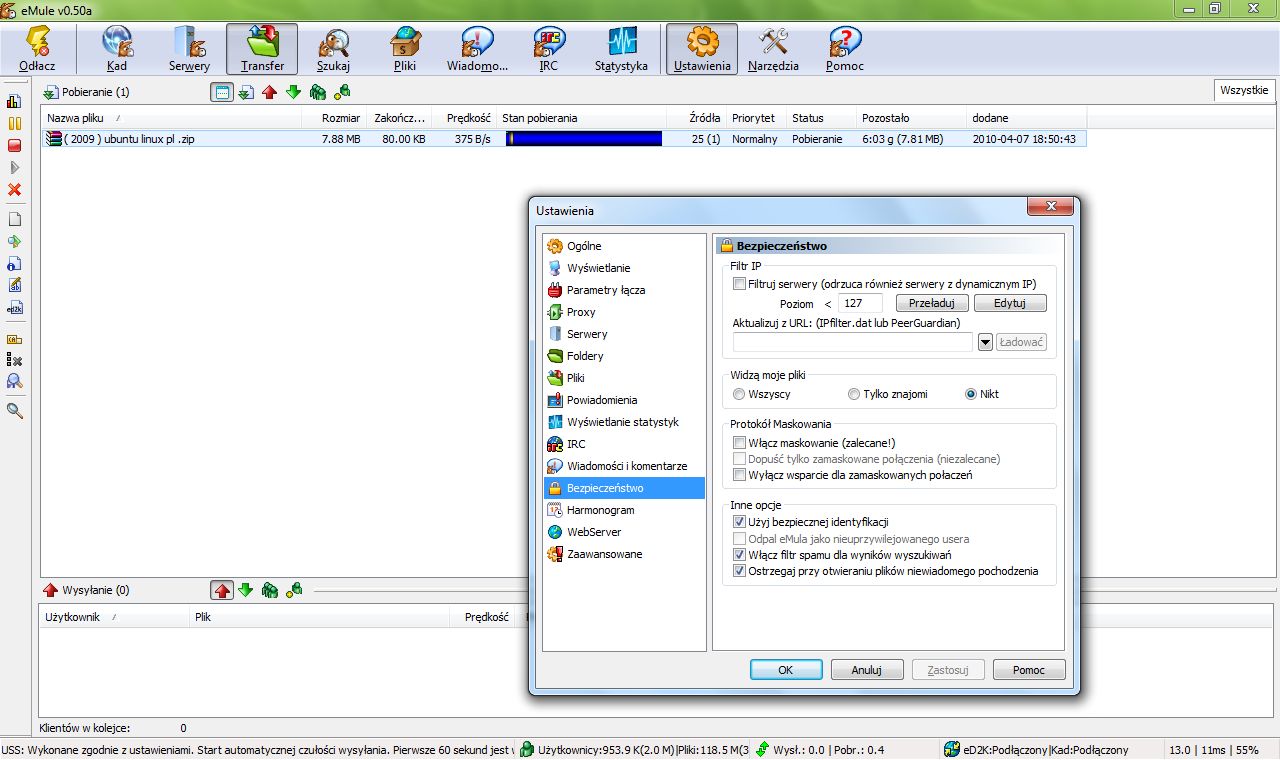The image size is (1280, 760).
Task: Click Edytuj button
Action: click(x=1010, y=303)
